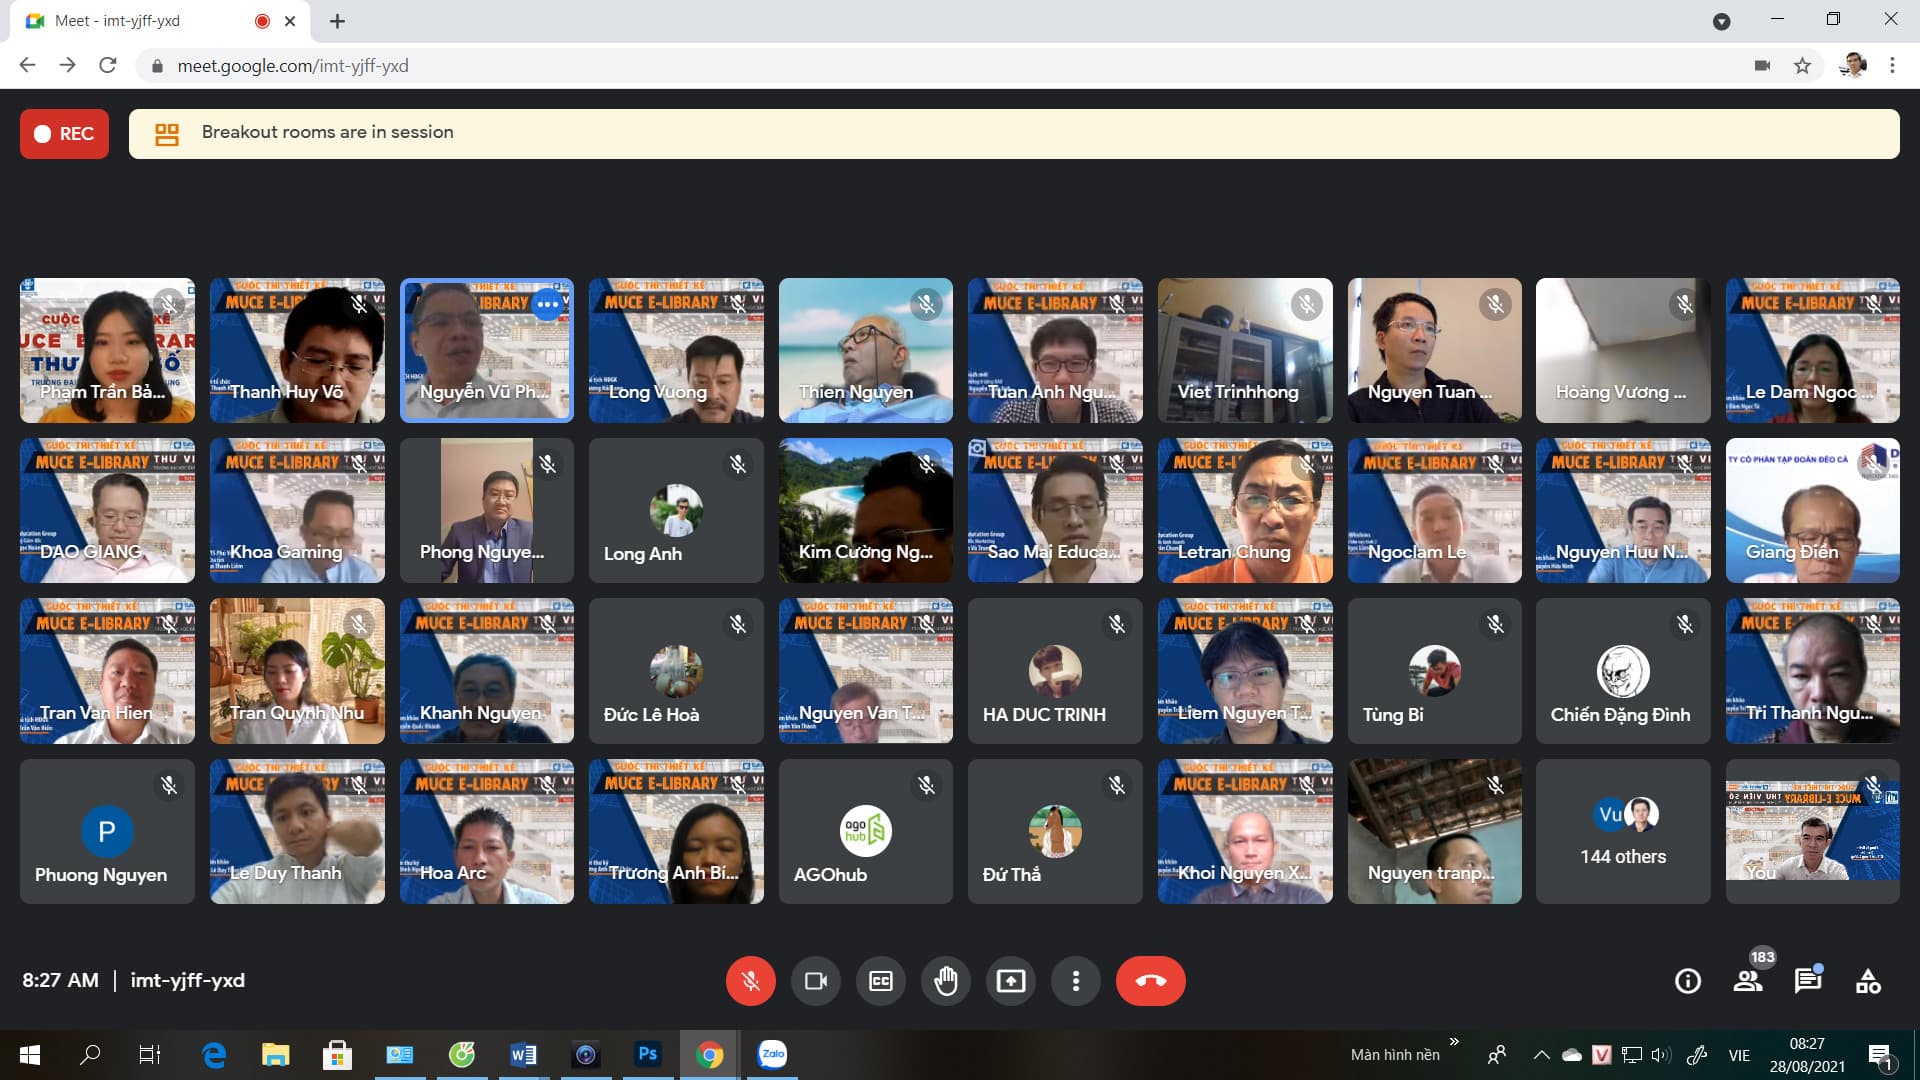Open chat with everyone panel
Screen dimensions: 1920x1080
coord(1808,981)
